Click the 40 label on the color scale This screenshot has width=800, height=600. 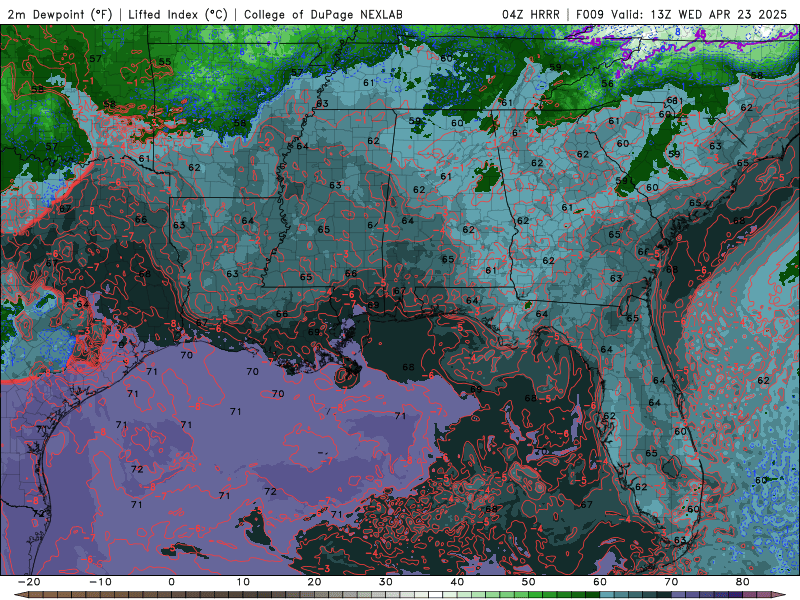[457, 582]
